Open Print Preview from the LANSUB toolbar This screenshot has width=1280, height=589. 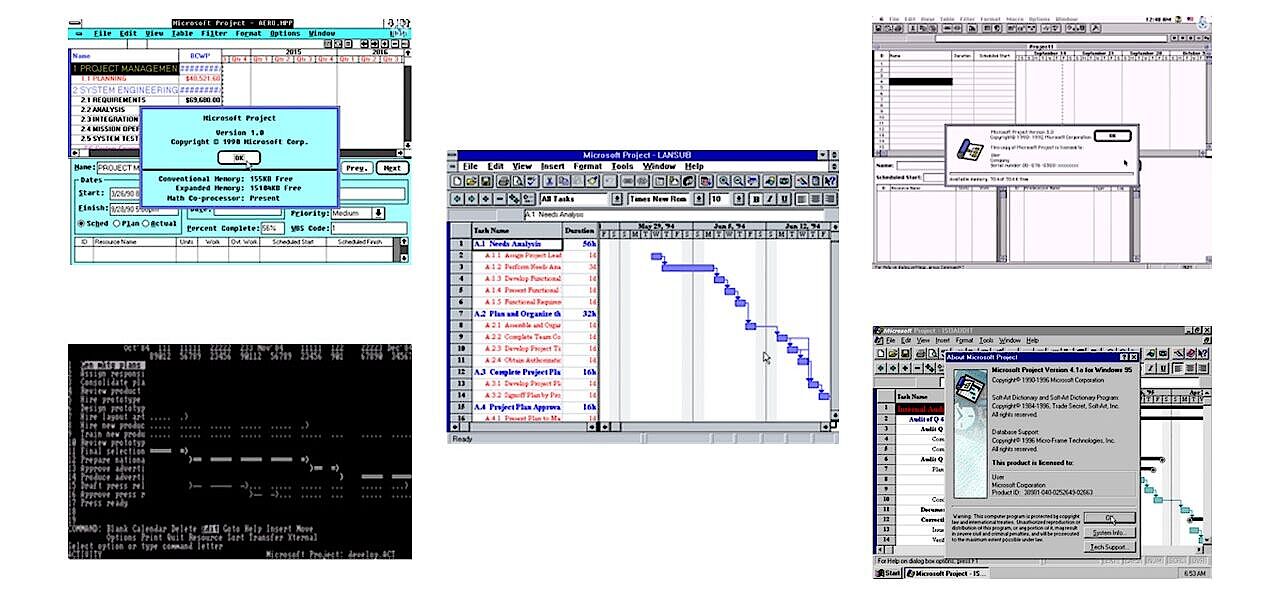(x=517, y=181)
